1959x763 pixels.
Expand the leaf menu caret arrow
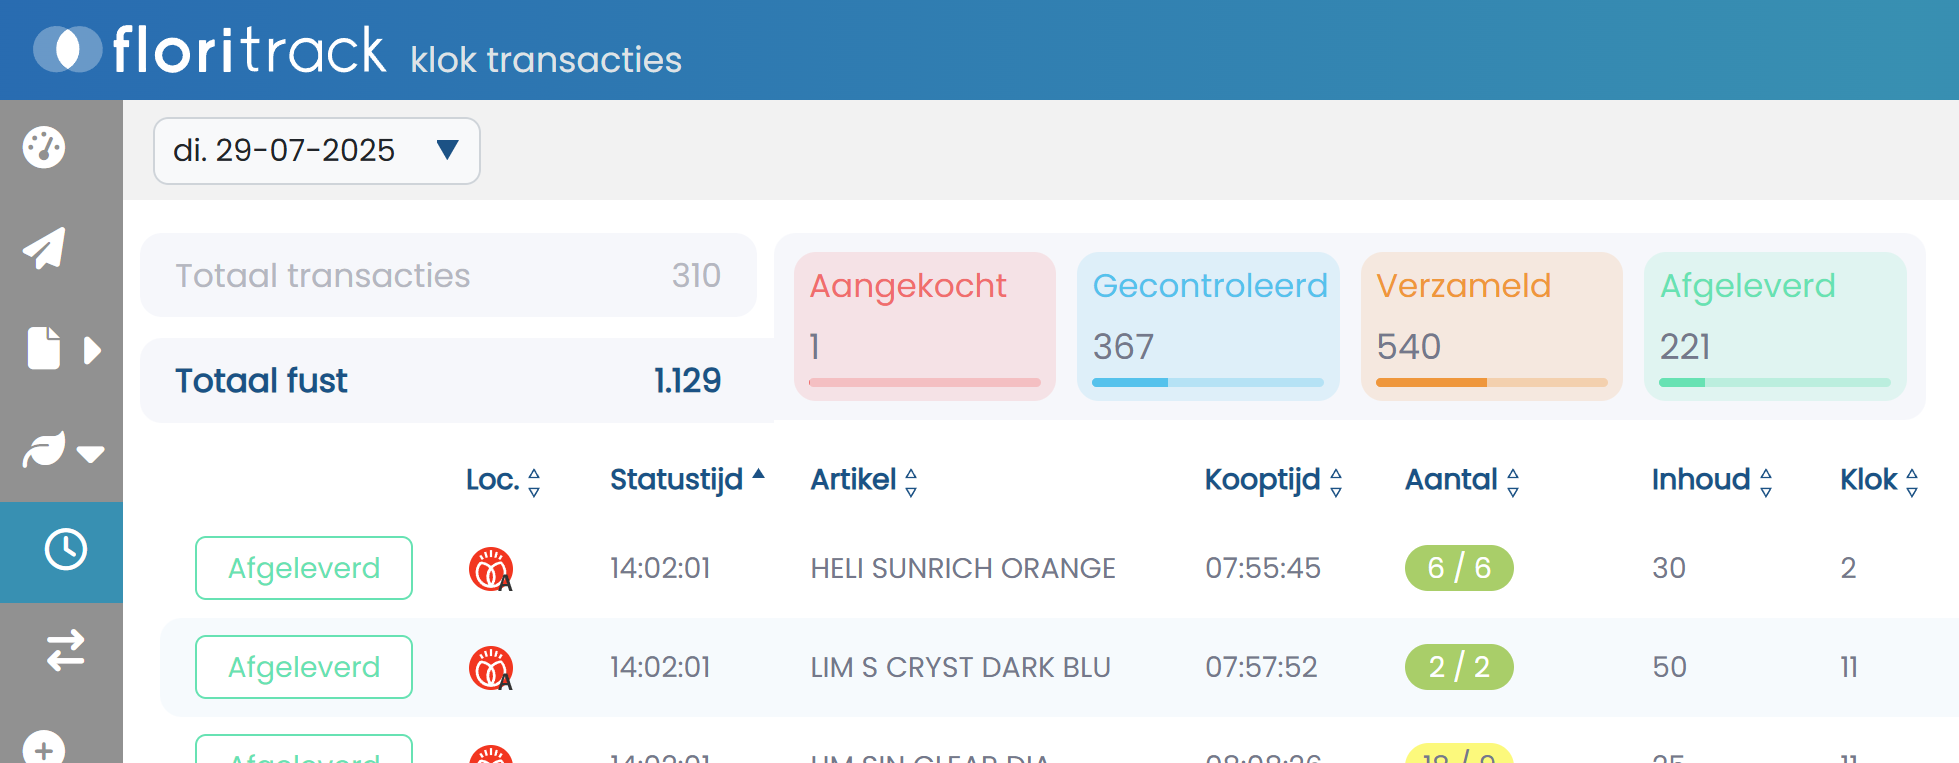(91, 454)
